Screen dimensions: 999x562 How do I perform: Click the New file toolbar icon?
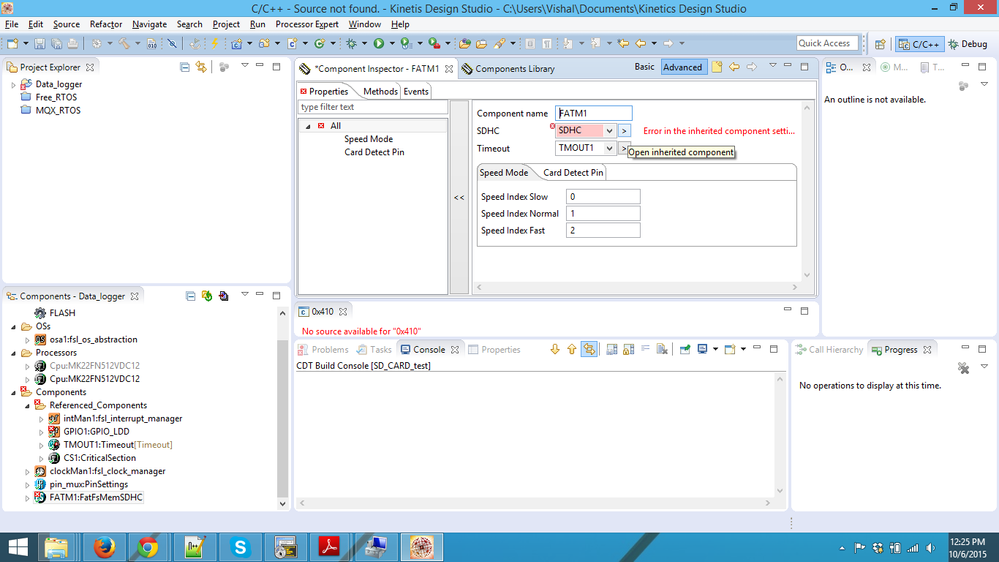tap(12, 43)
